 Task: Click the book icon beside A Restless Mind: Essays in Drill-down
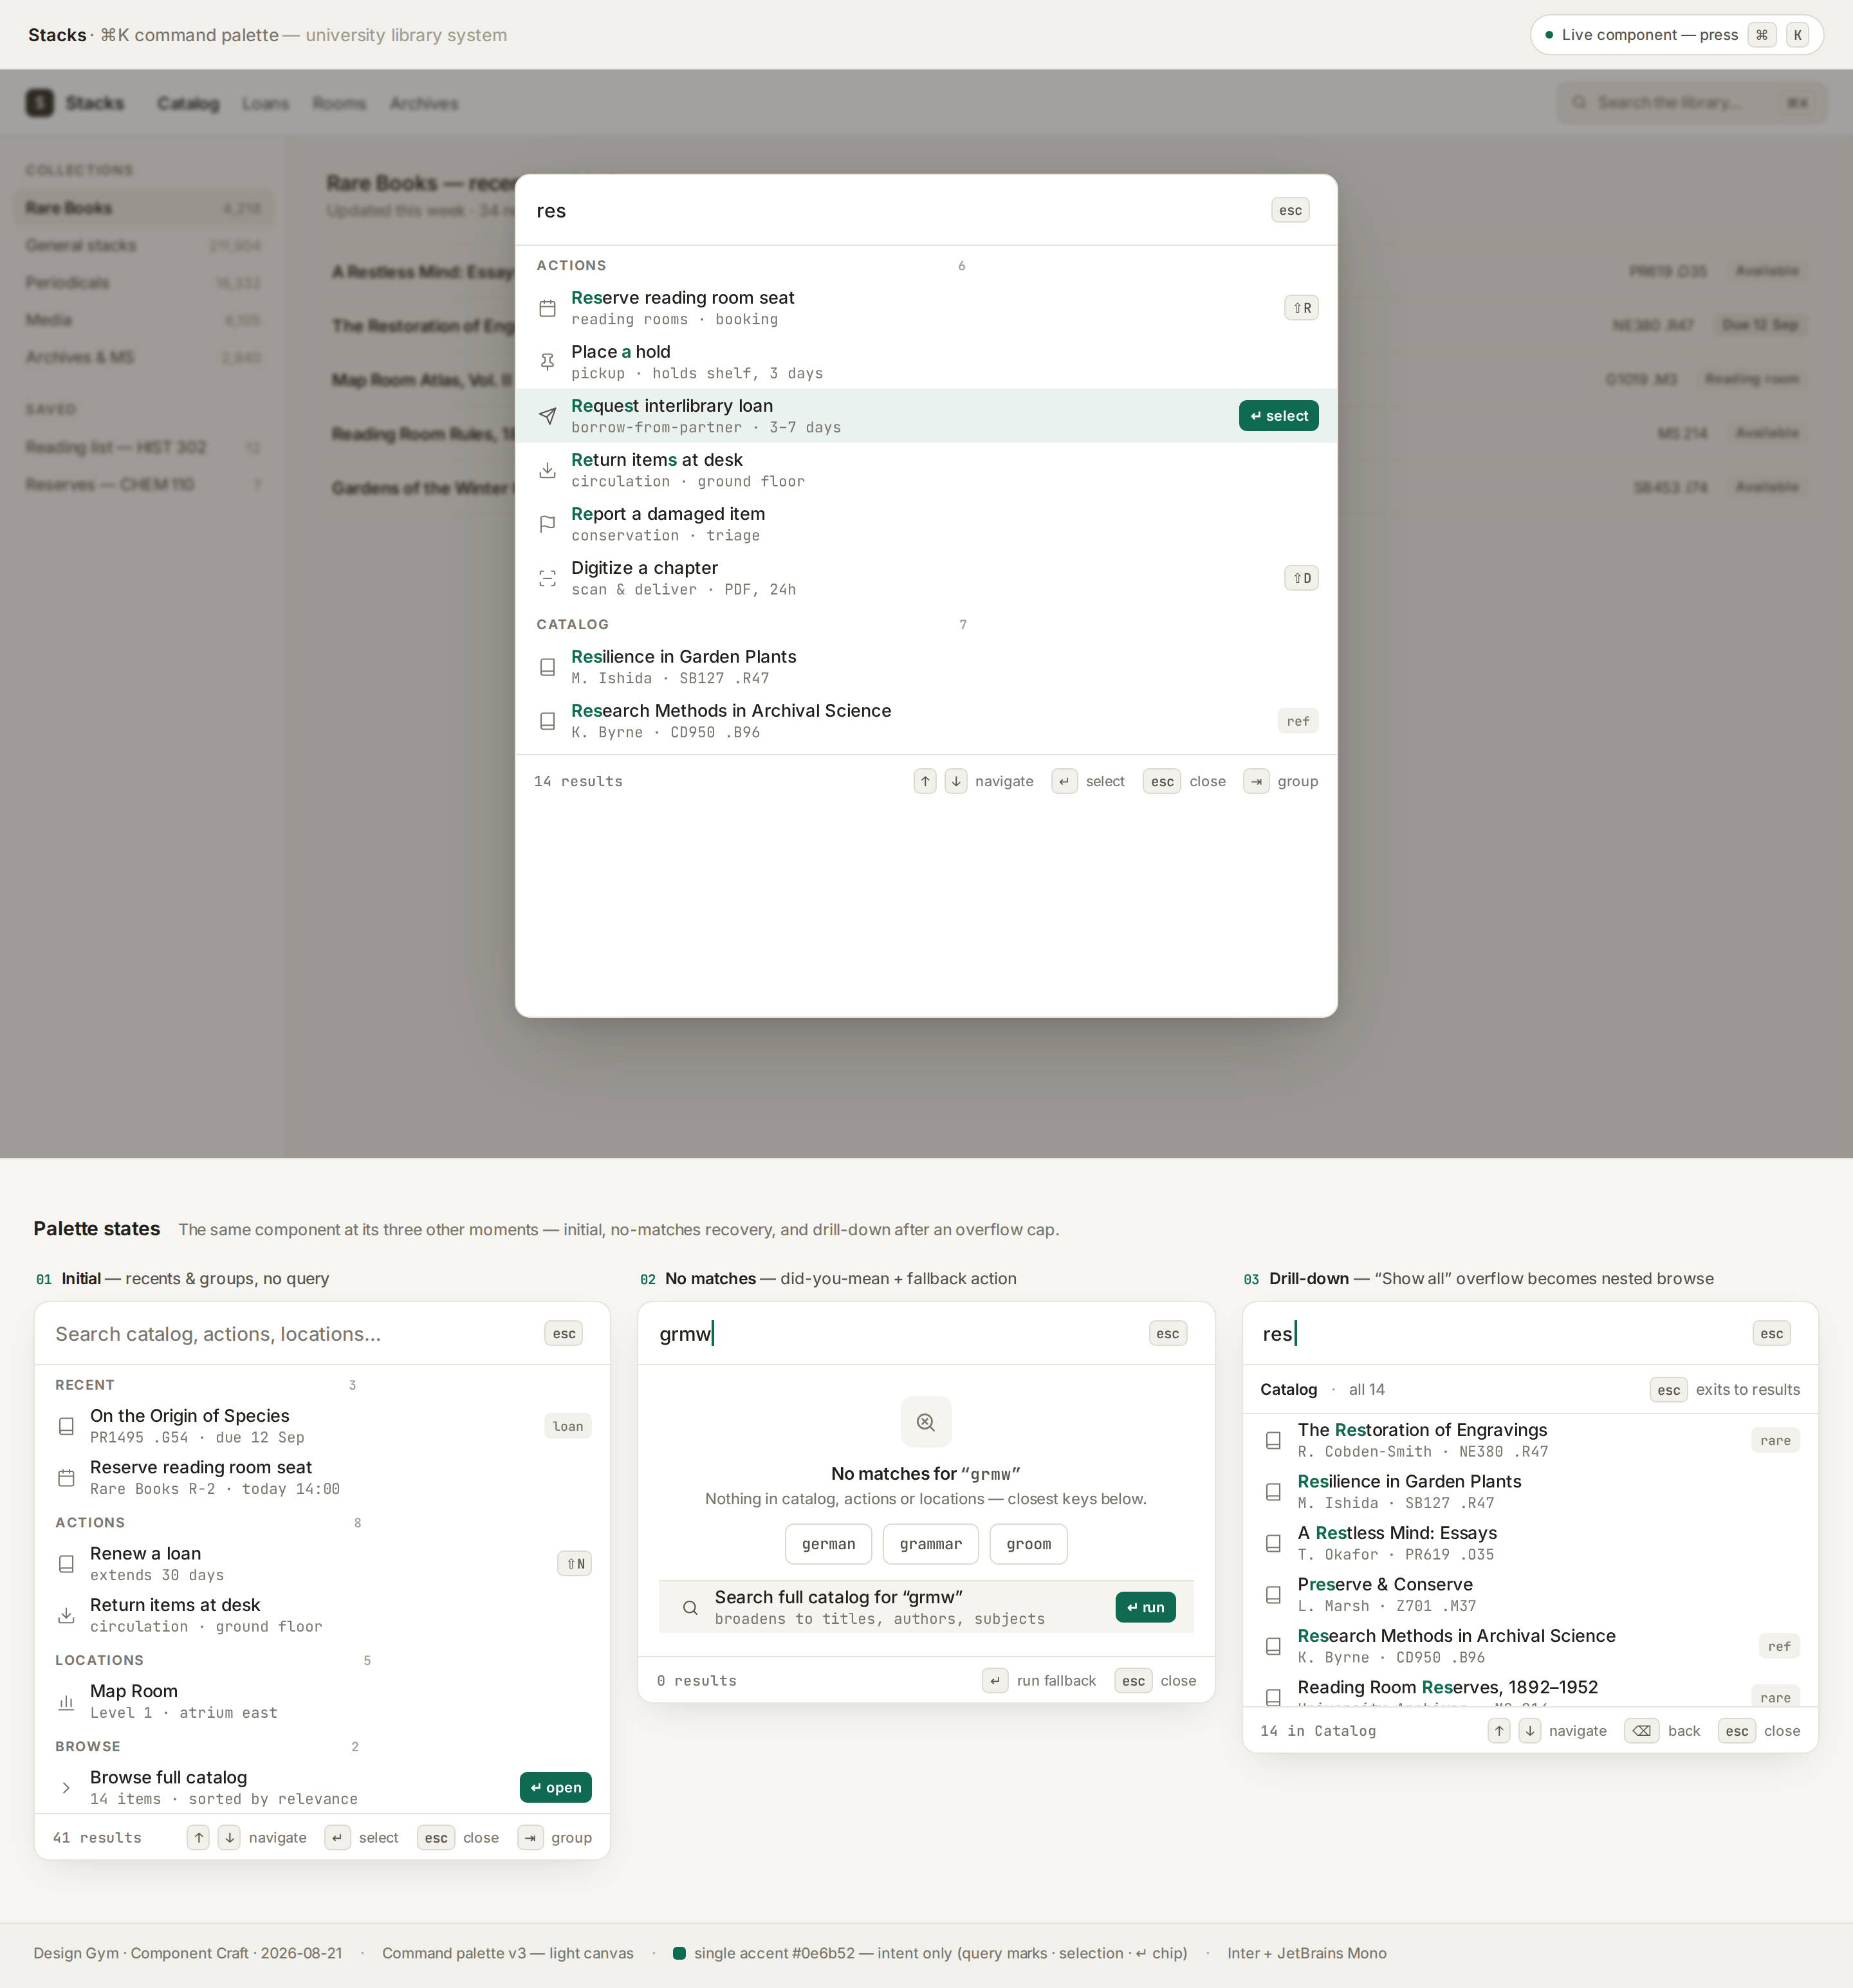pyautogui.click(x=1273, y=1543)
